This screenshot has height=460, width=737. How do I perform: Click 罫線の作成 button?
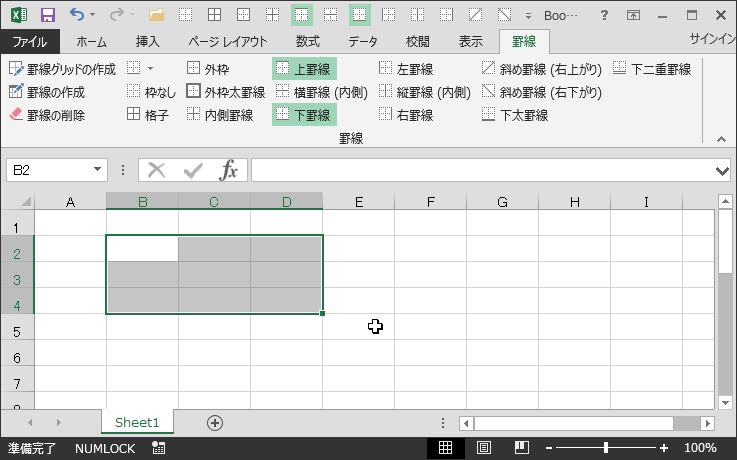(x=47, y=92)
